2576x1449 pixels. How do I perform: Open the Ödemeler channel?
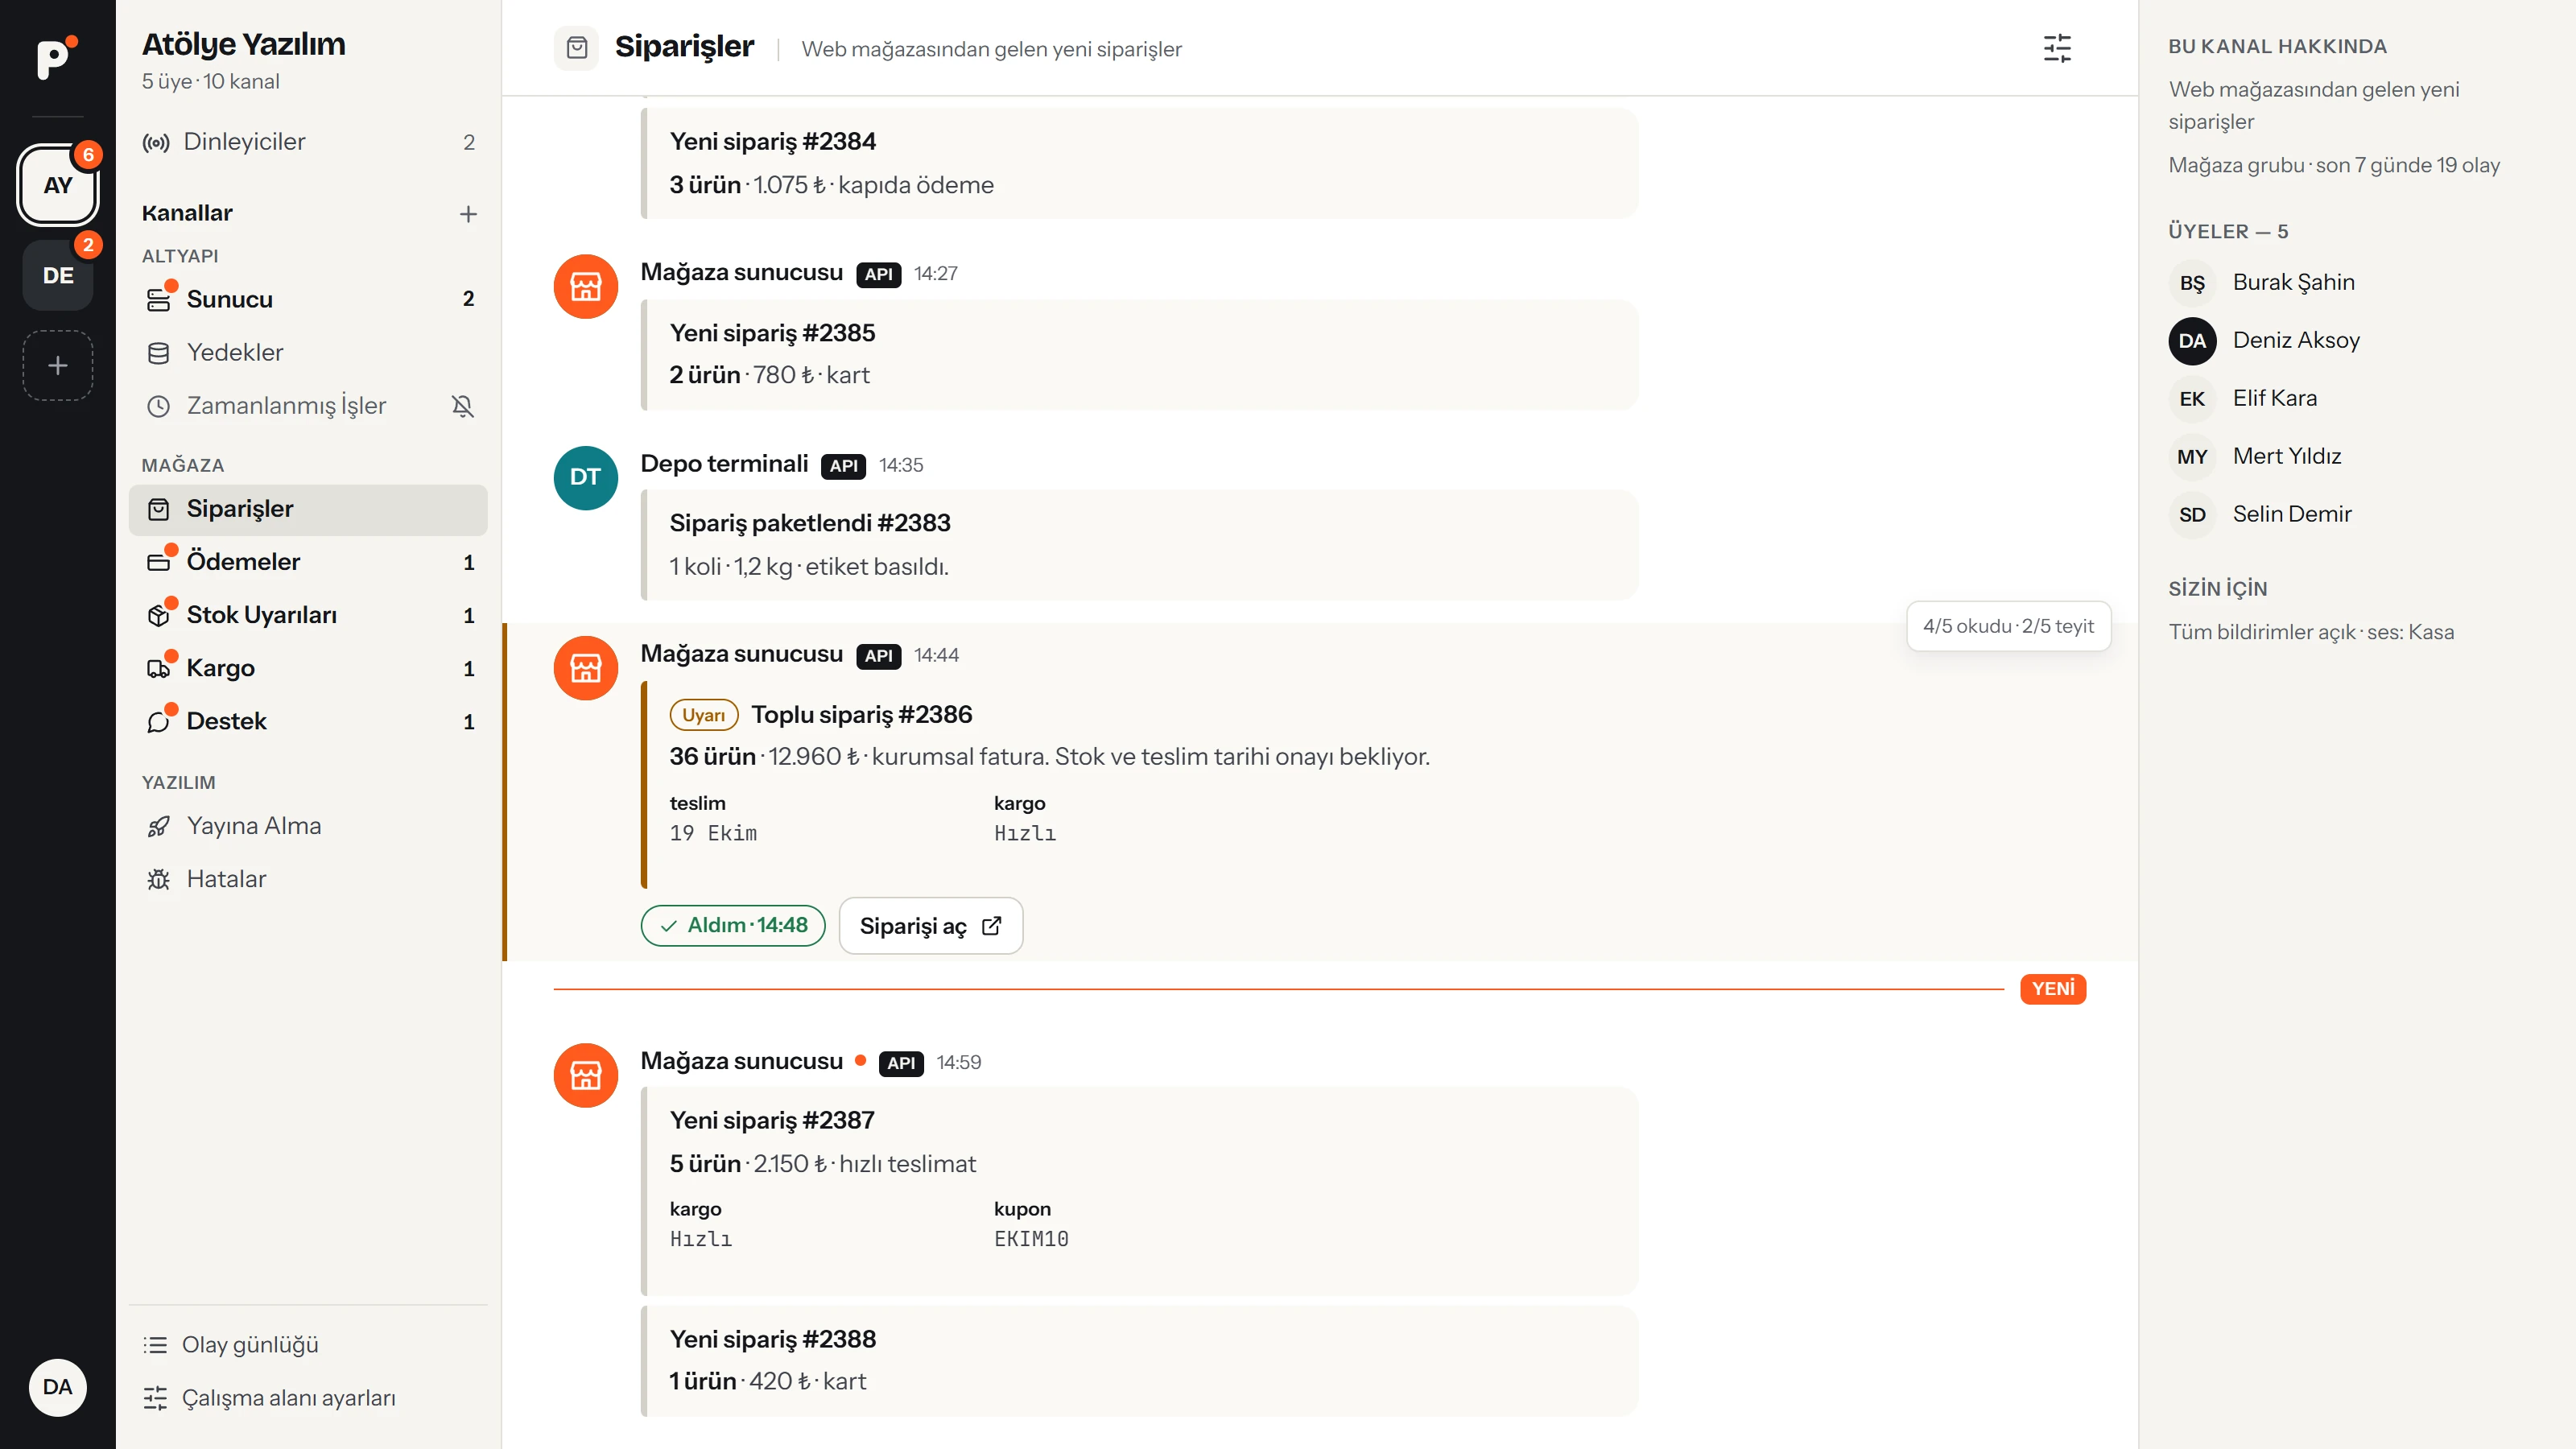[308, 562]
